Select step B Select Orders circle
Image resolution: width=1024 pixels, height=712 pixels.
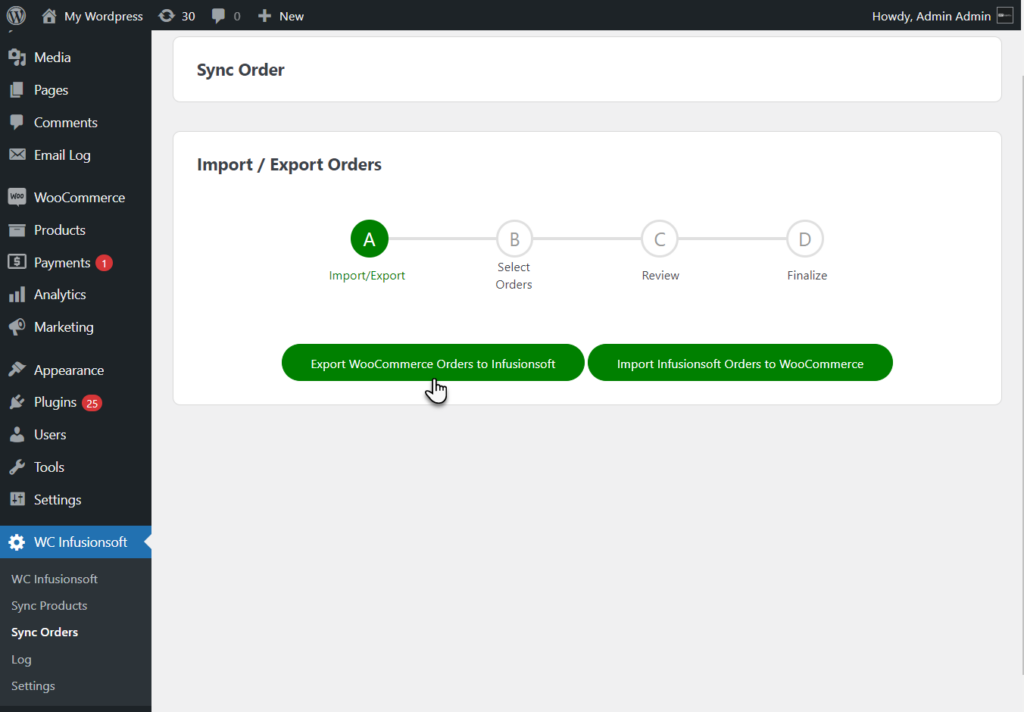(514, 239)
